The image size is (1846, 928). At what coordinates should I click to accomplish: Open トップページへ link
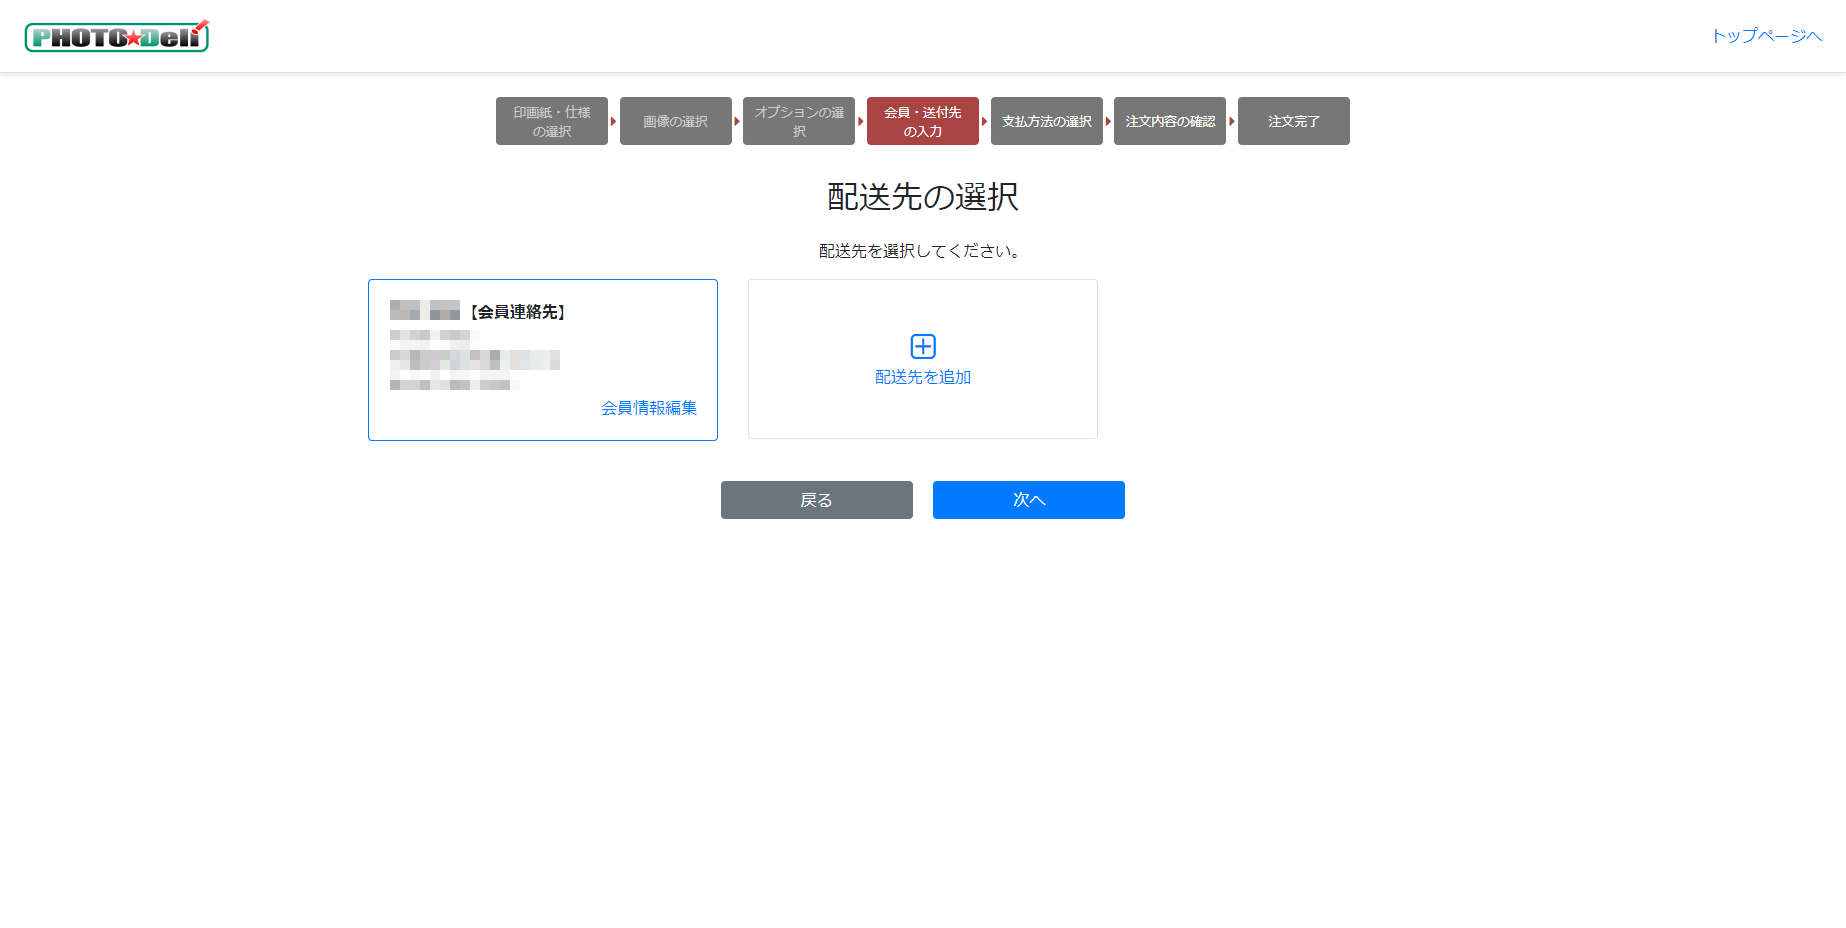click(x=1766, y=36)
